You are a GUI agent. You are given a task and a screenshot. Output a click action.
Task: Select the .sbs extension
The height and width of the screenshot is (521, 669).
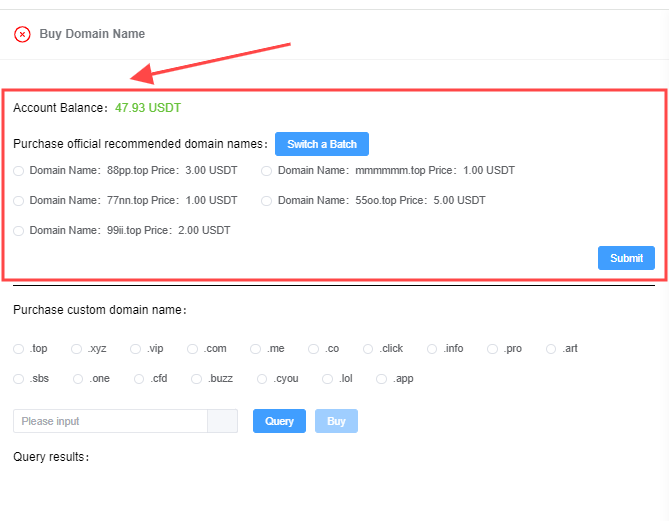[18, 379]
